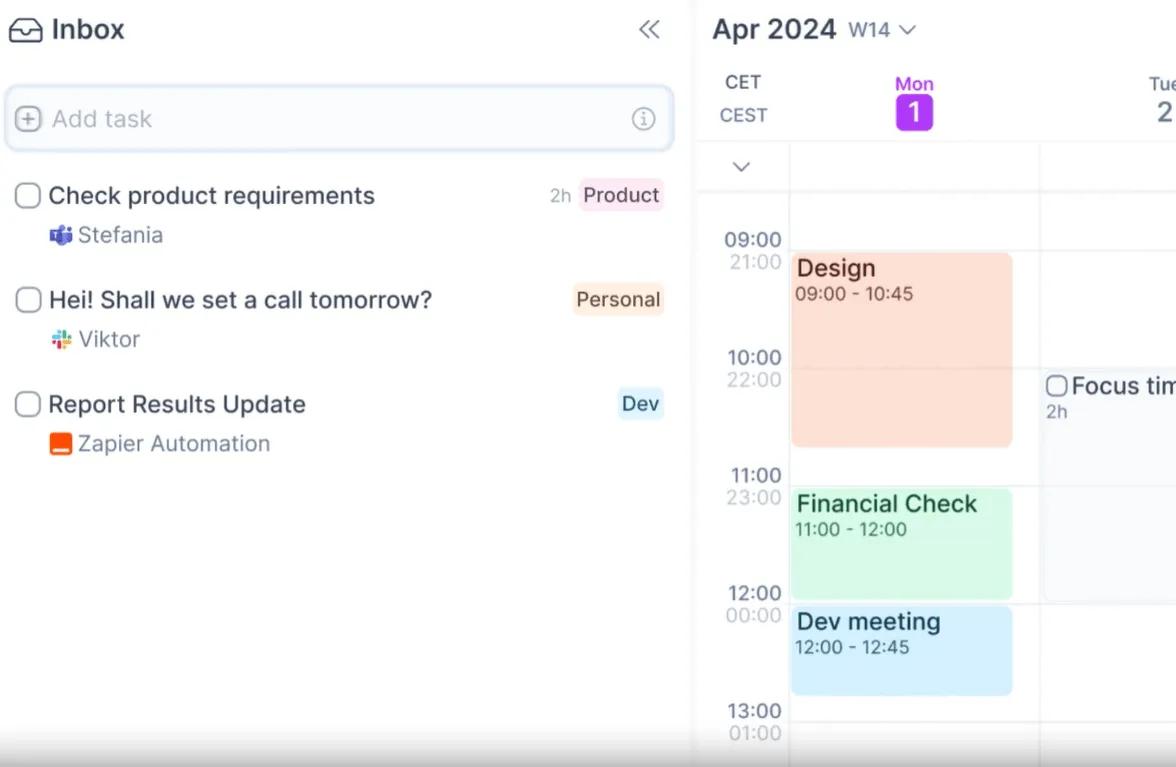This screenshot has height=767, width=1176.
Task: Check off Check product requirements task
Action: pyautogui.click(x=28, y=196)
